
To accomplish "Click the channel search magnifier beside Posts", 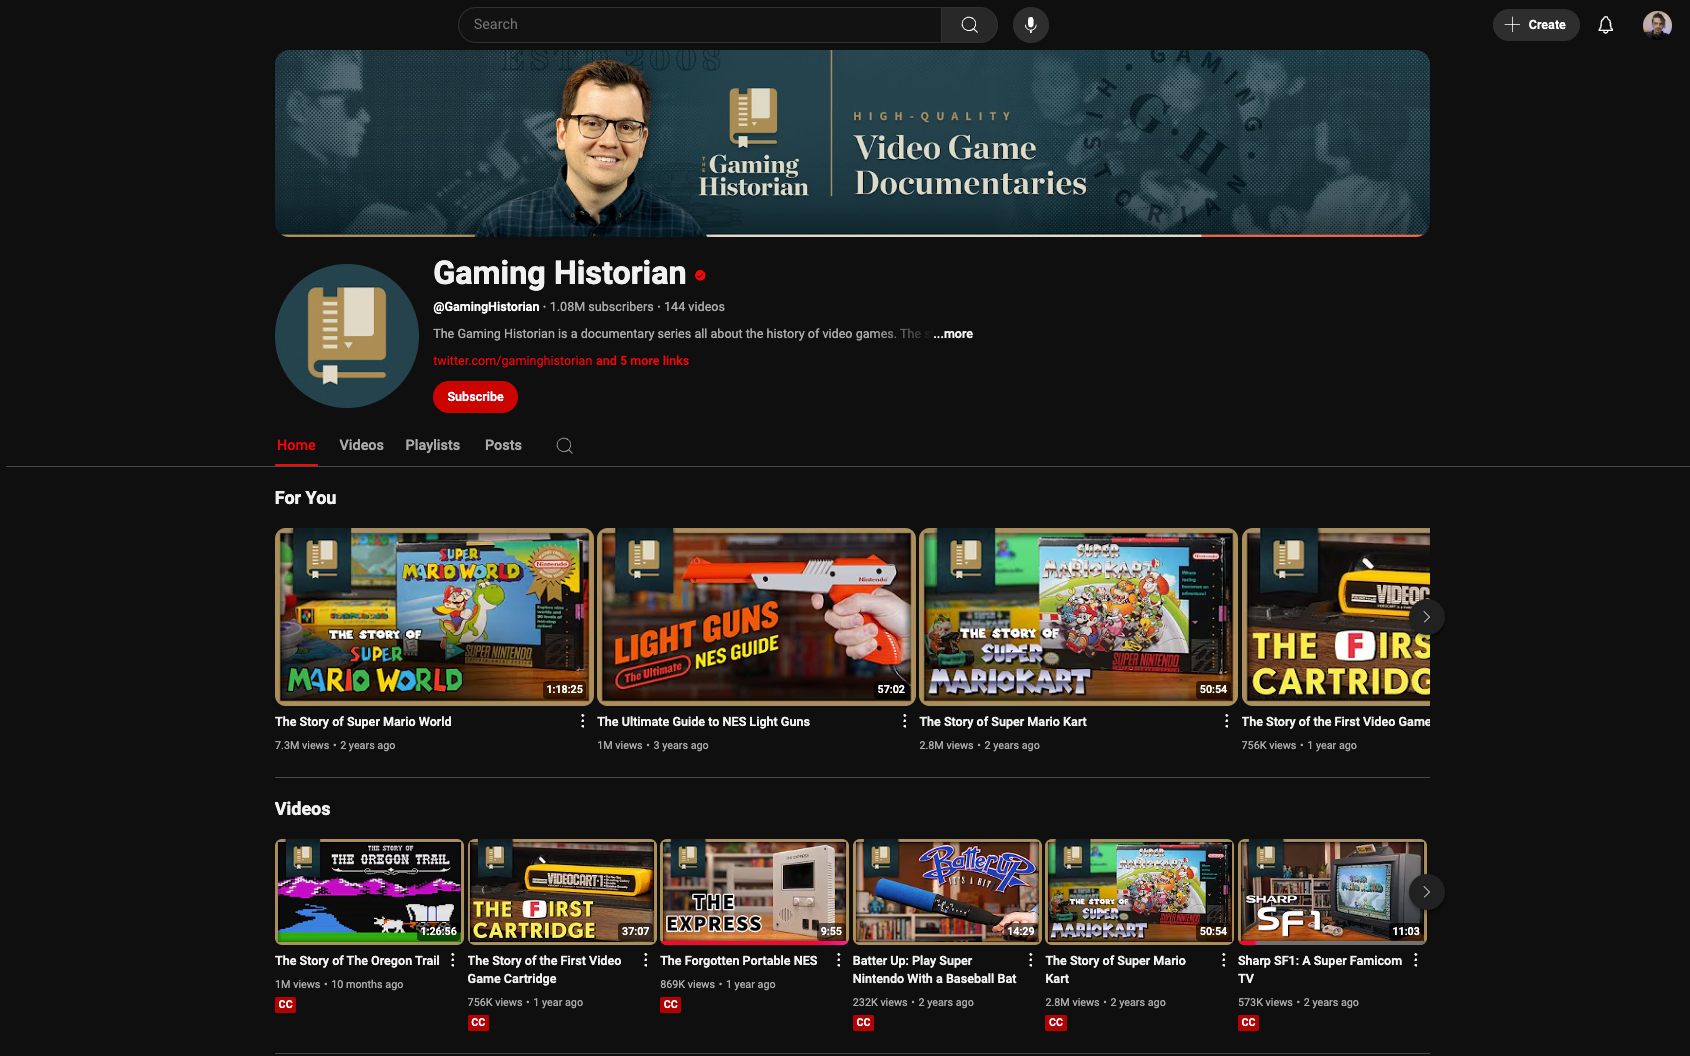I will coord(564,446).
